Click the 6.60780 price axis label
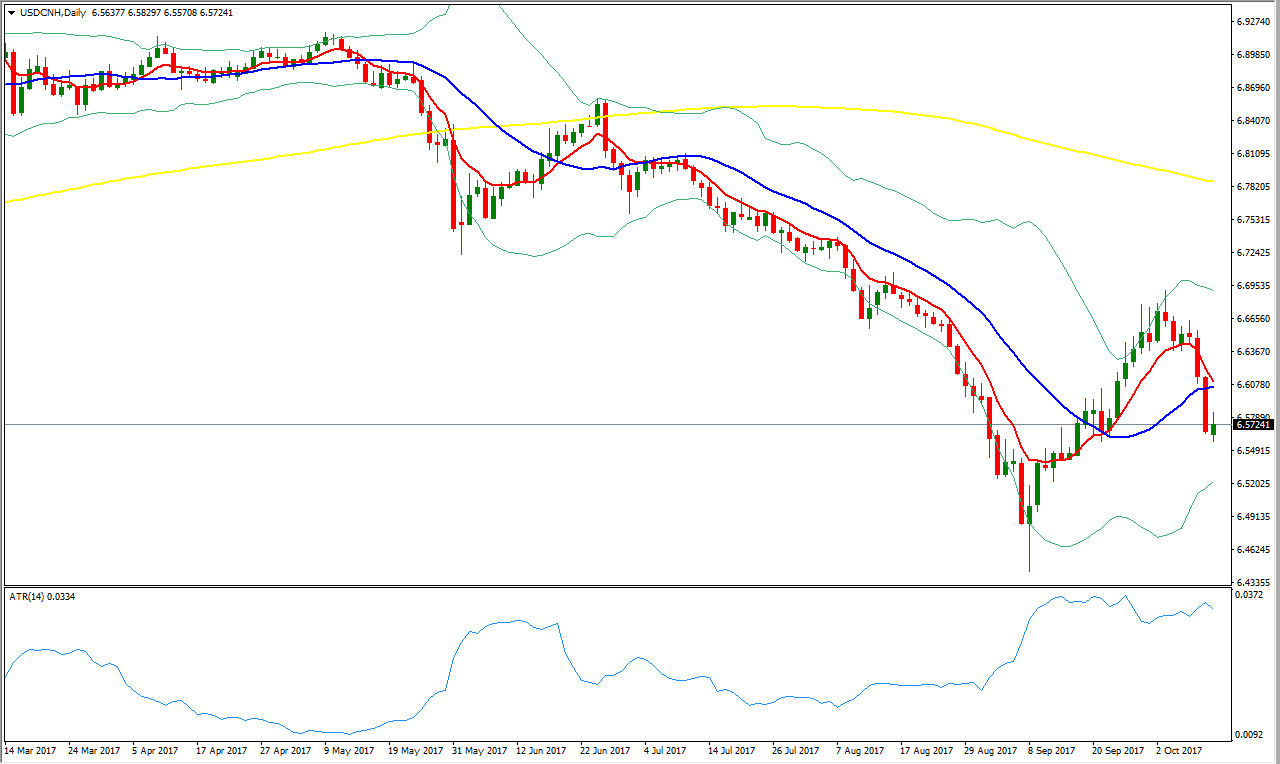 1254,384
